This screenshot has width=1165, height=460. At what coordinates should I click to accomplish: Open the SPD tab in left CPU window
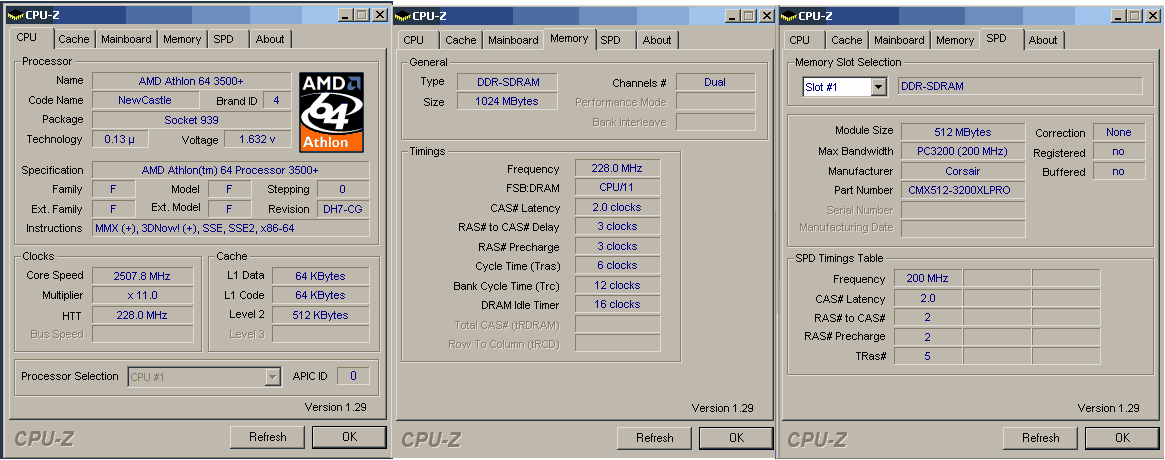tap(224, 39)
